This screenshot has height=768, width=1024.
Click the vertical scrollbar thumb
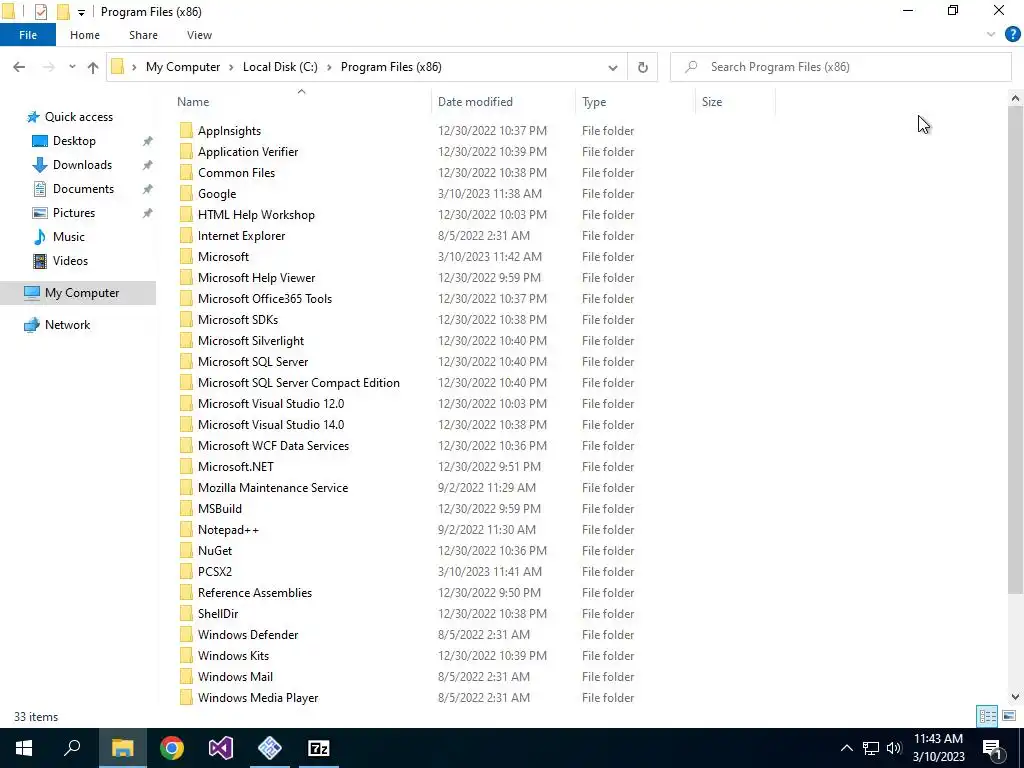pos(1015,350)
